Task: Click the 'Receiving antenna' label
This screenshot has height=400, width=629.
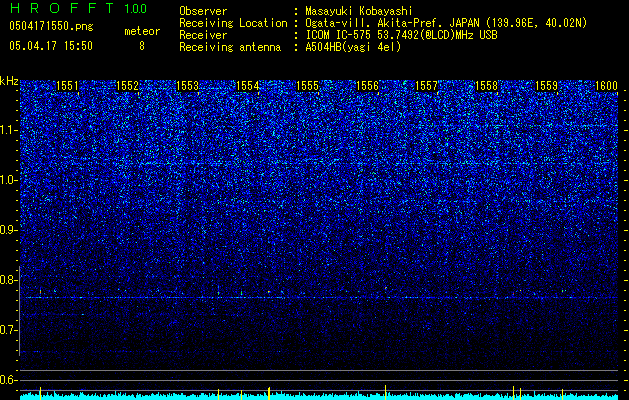Action: click(230, 47)
